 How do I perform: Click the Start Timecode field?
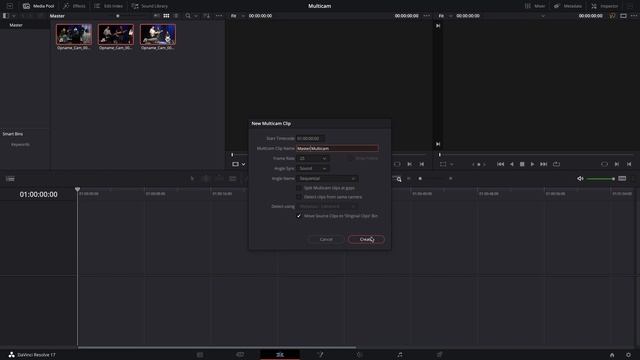coord(310,138)
